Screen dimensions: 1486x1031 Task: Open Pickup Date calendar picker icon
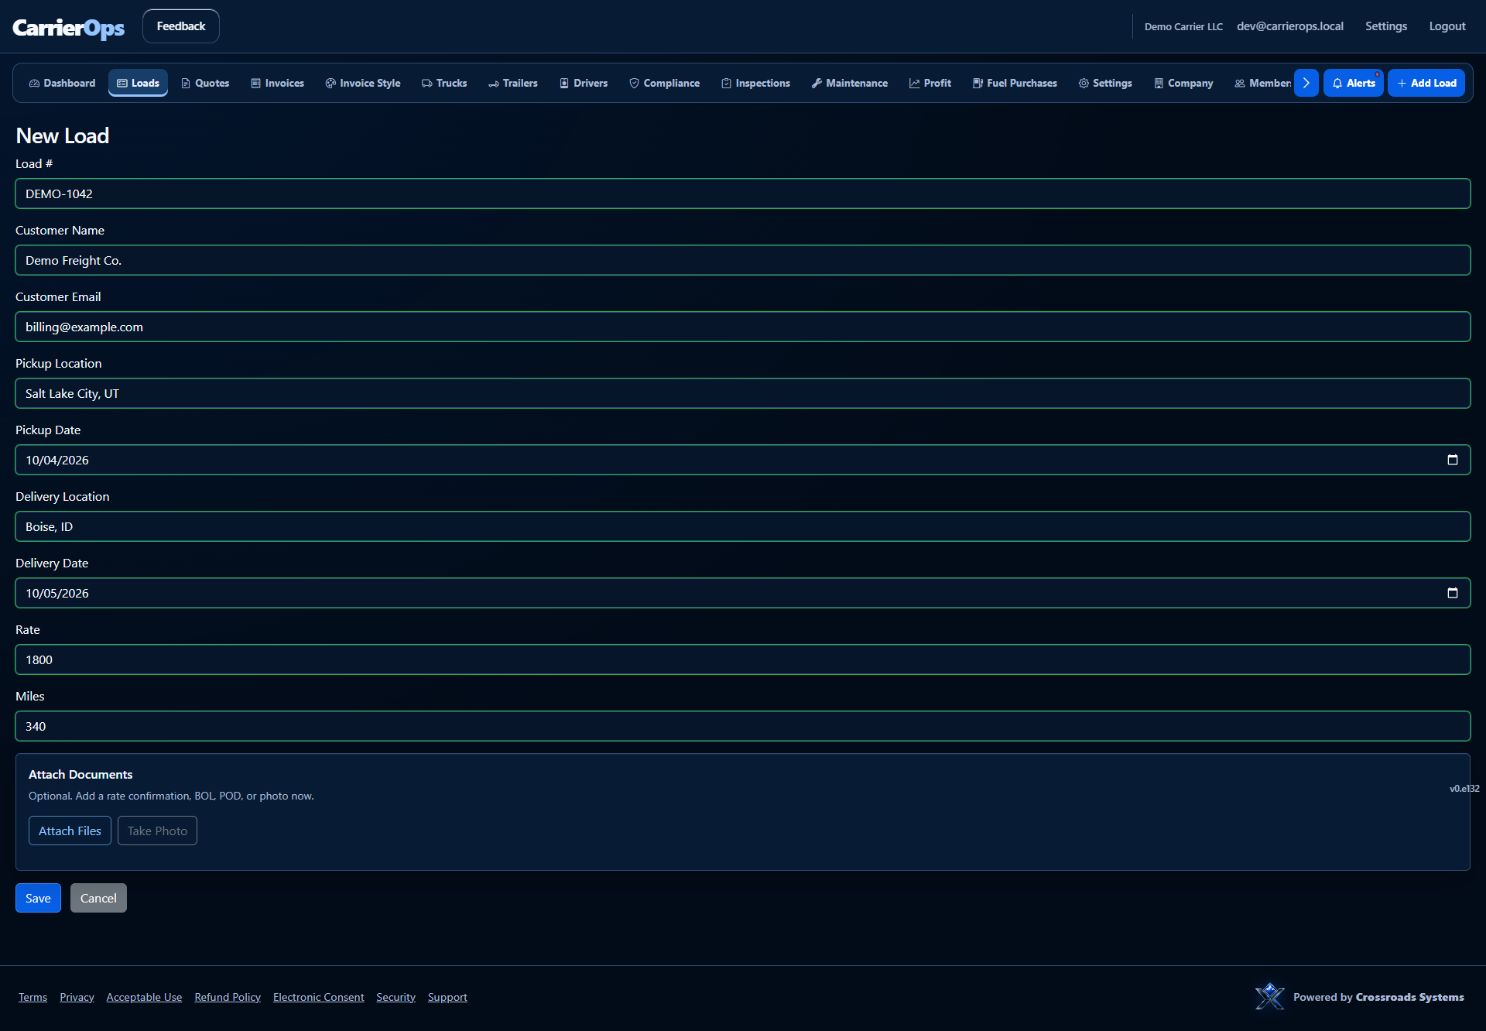point(1452,460)
